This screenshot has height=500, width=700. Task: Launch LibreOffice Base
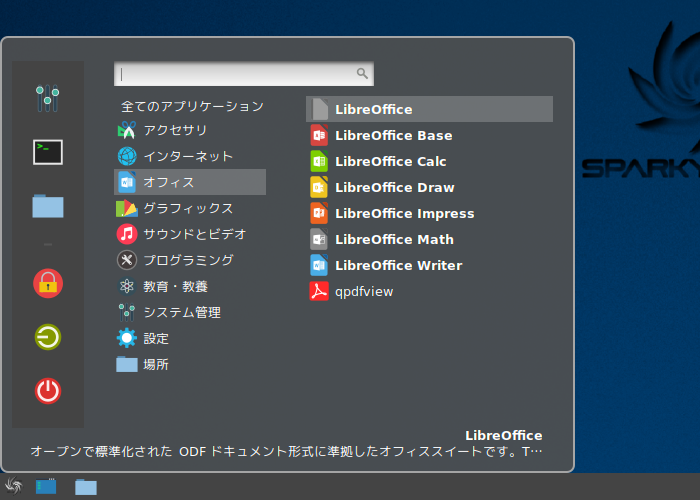pyautogui.click(x=429, y=135)
